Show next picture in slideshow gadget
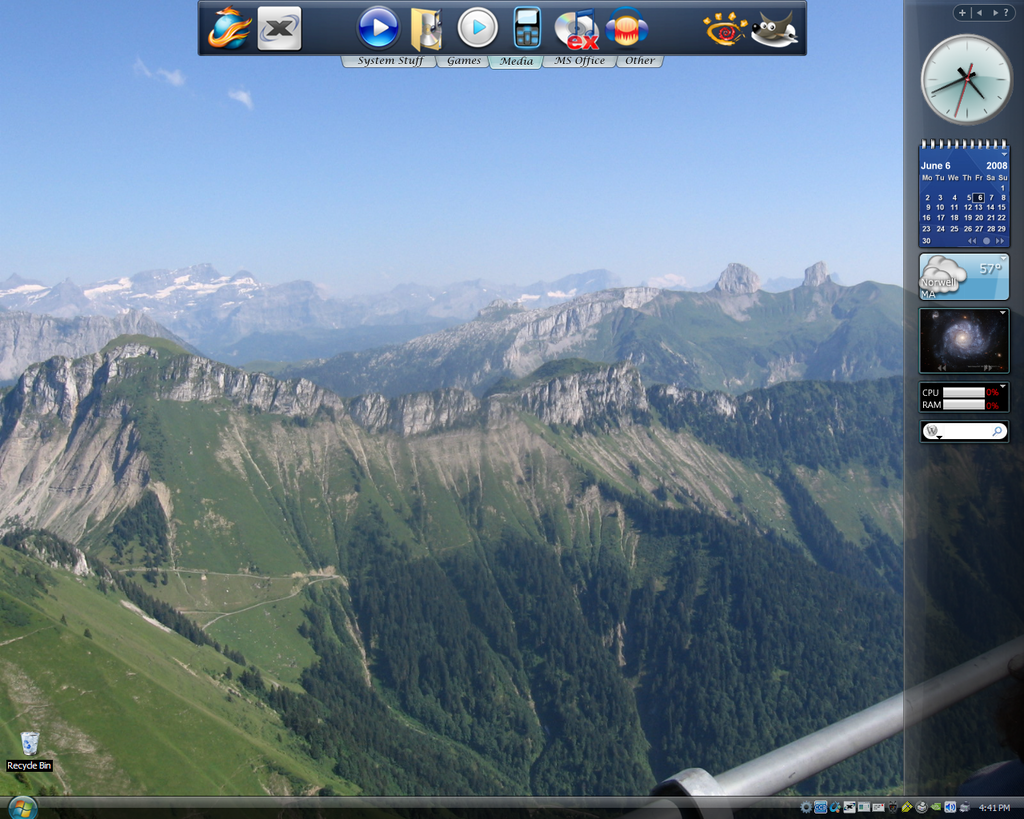1024x819 pixels. pyautogui.click(x=987, y=368)
